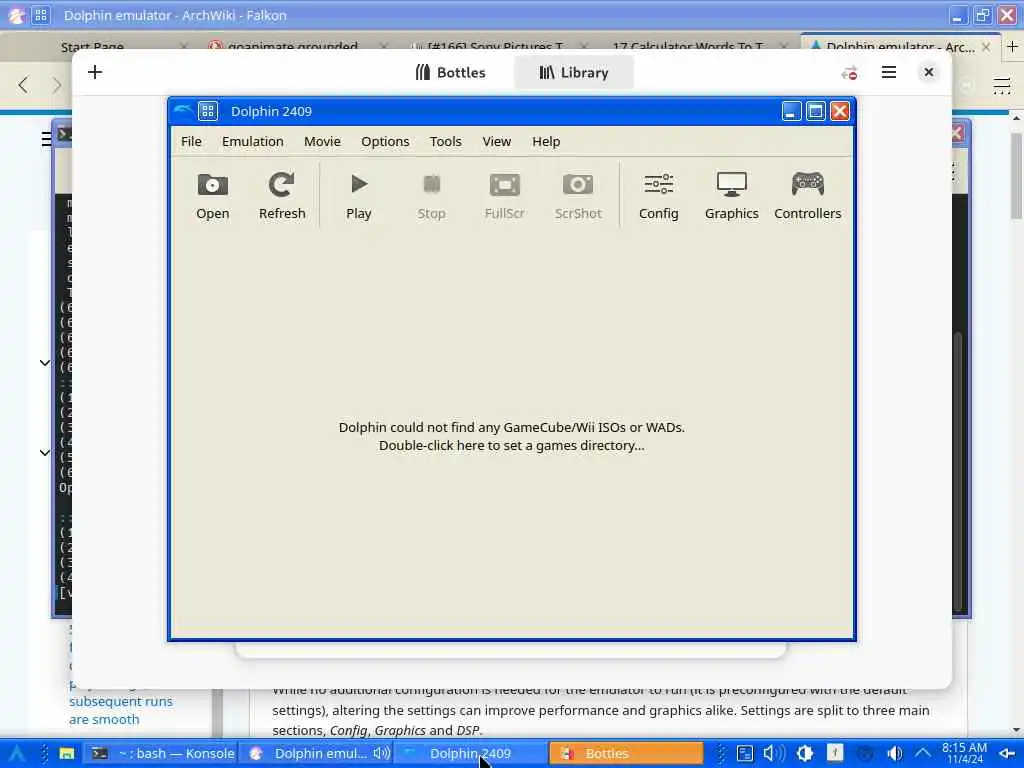Open the Controllers settings icon
1024x768 pixels.
pos(808,196)
